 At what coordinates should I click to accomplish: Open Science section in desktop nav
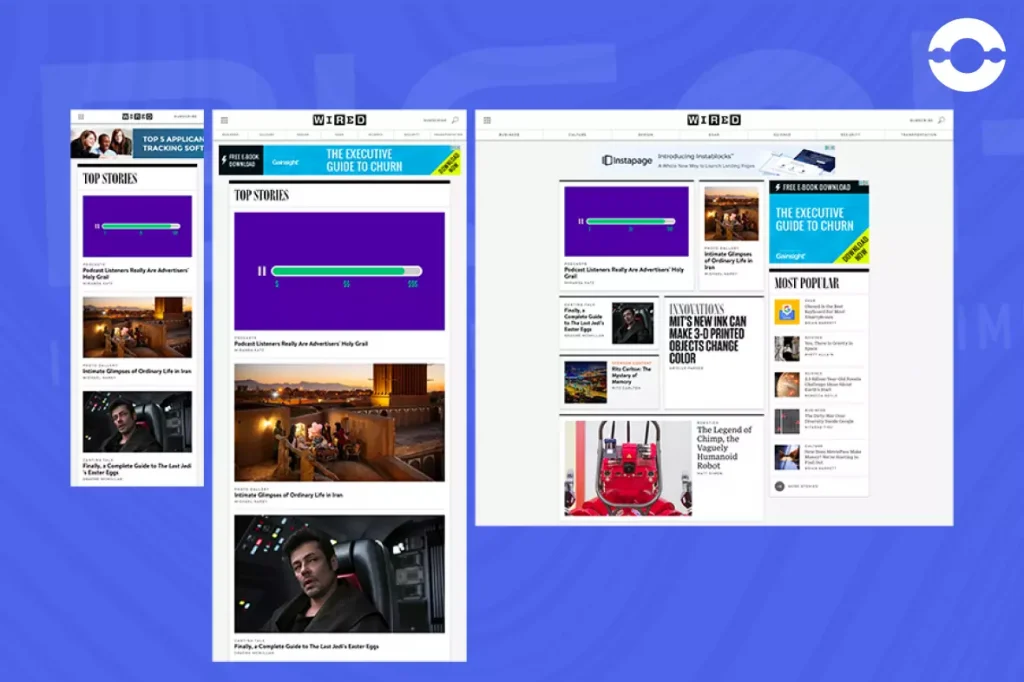(x=782, y=135)
